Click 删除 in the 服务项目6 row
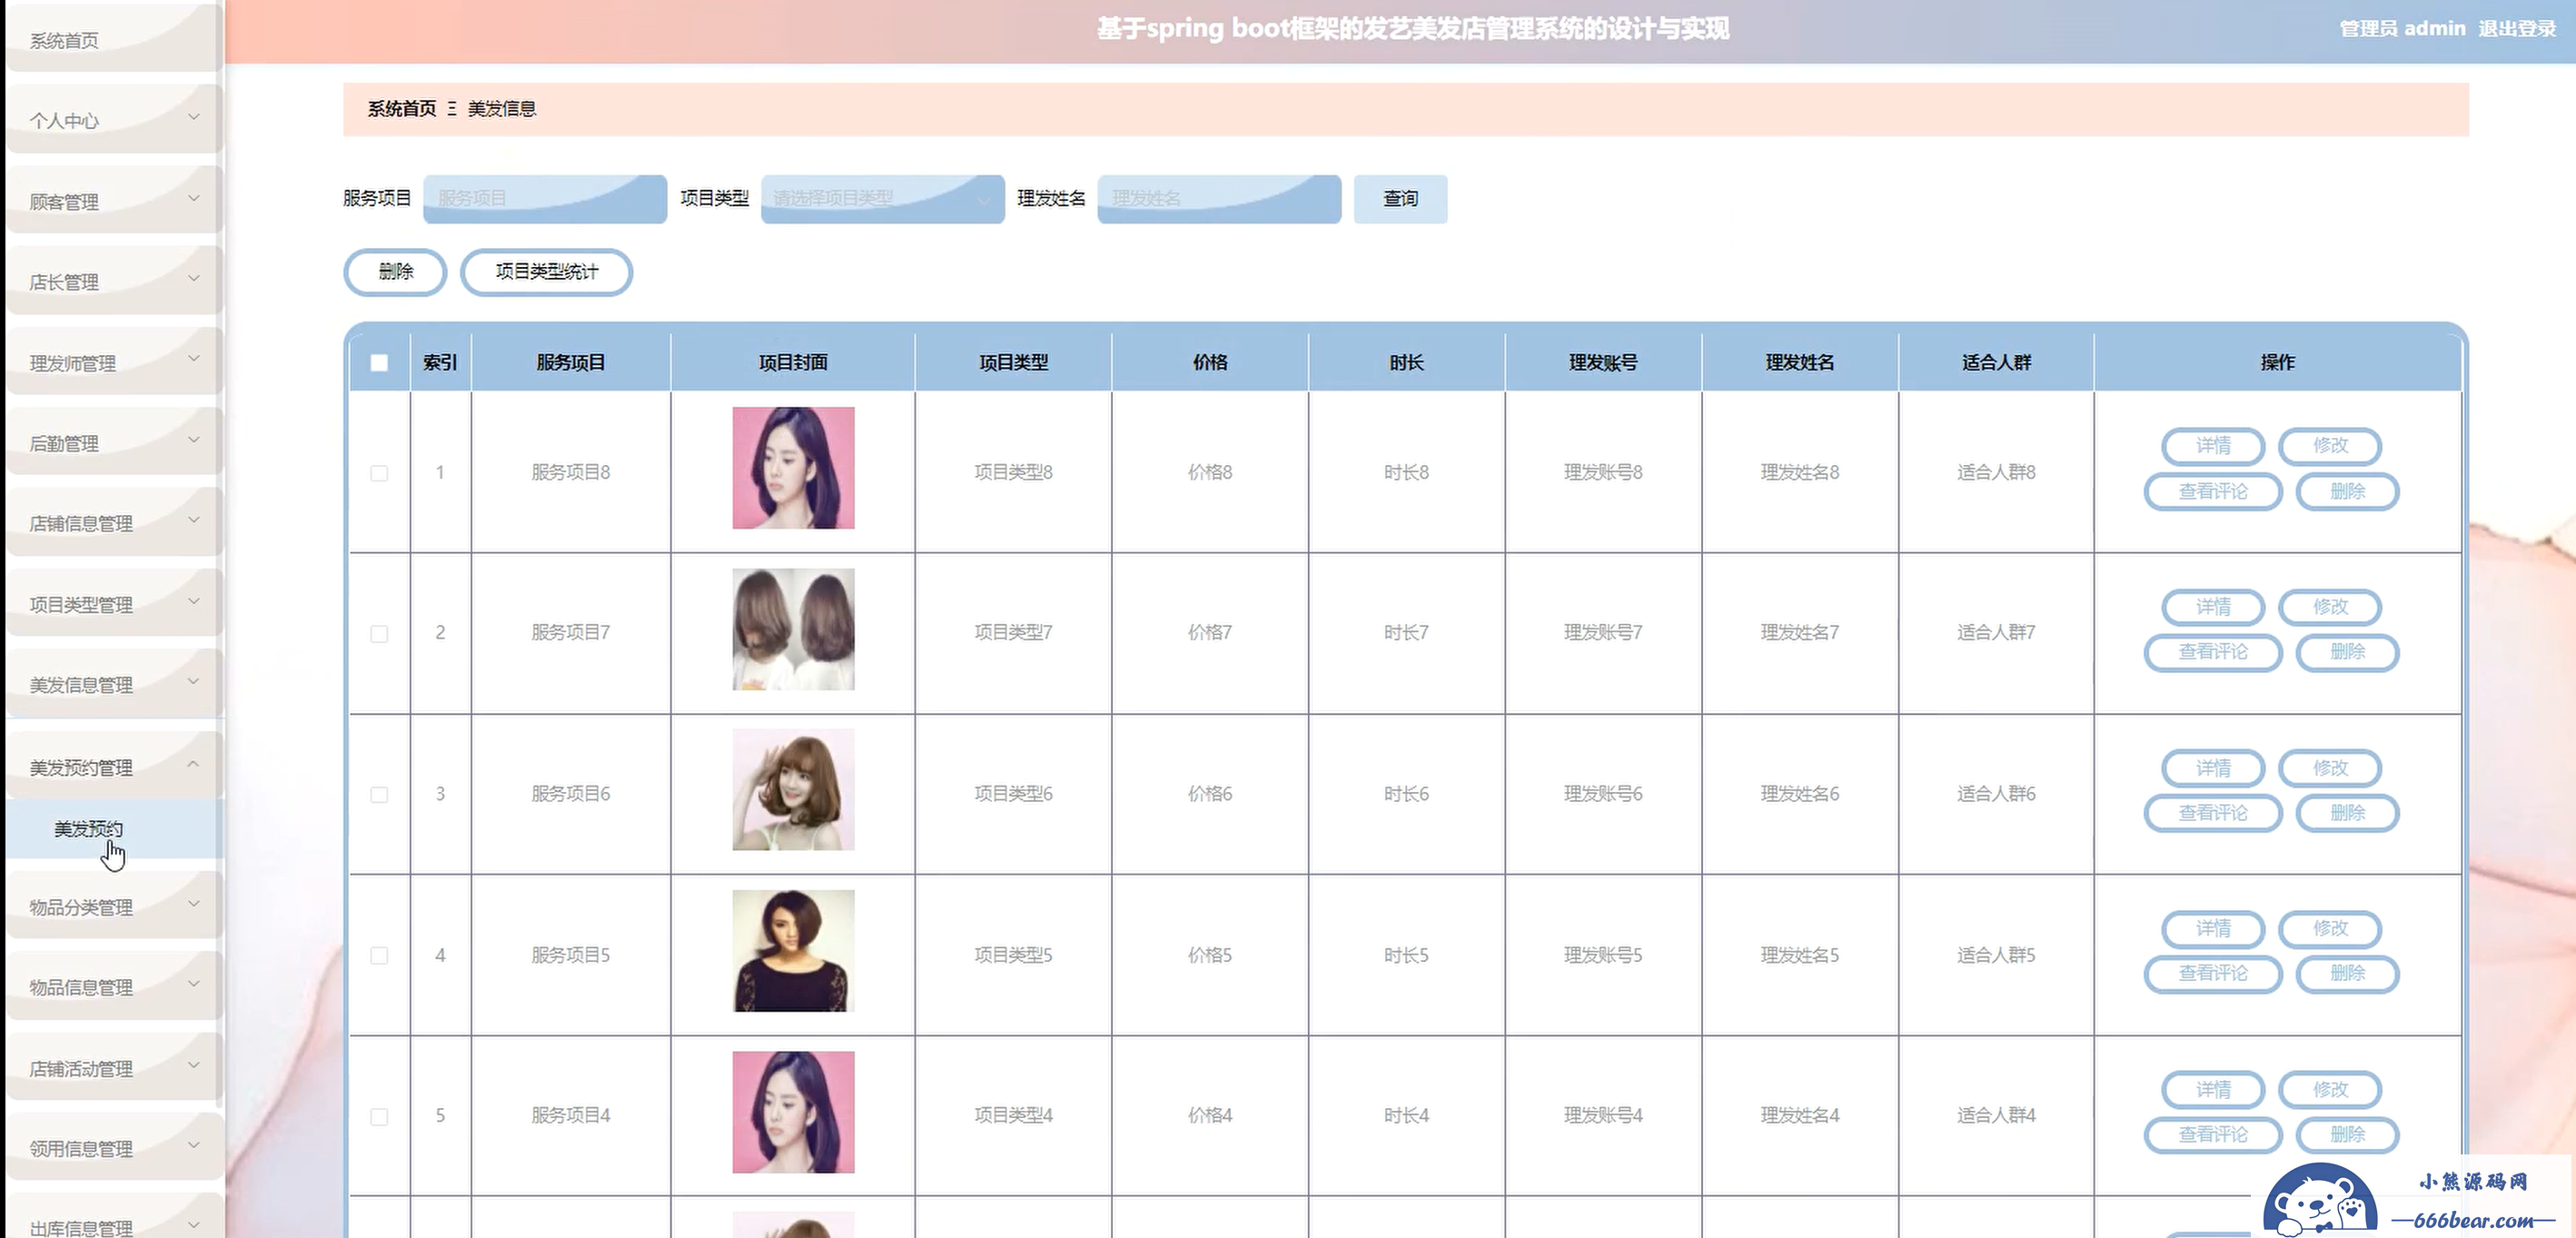Viewport: 2576px width, 1238px height. pyautogui.click(x=2347, y=814)
